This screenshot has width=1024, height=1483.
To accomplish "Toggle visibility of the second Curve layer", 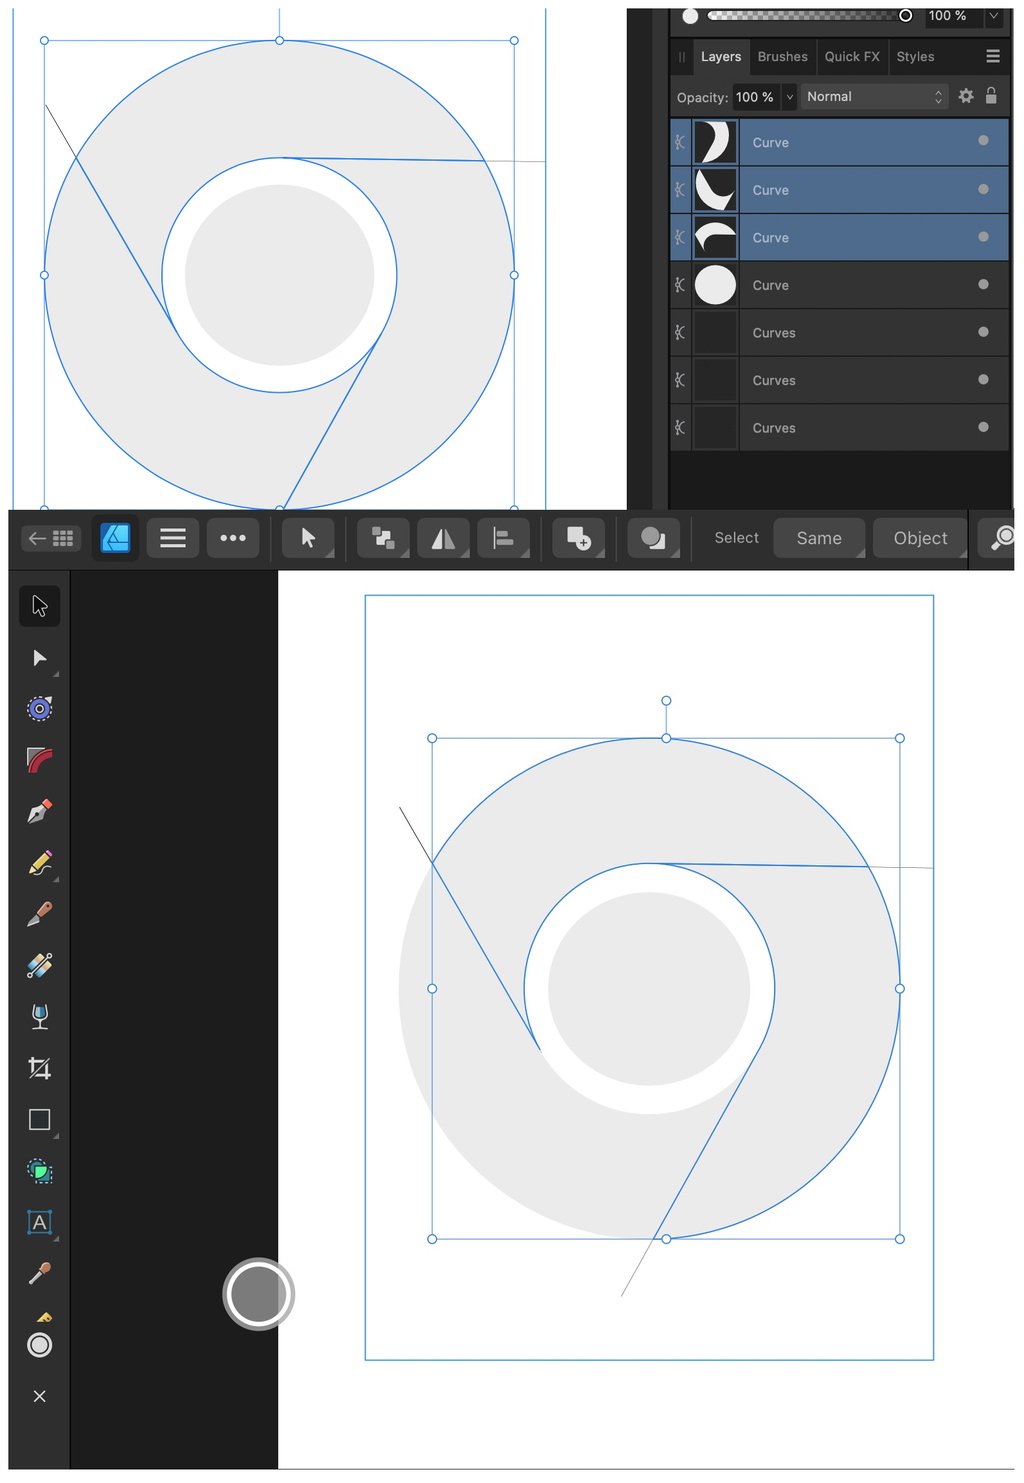I will (983, 189).
